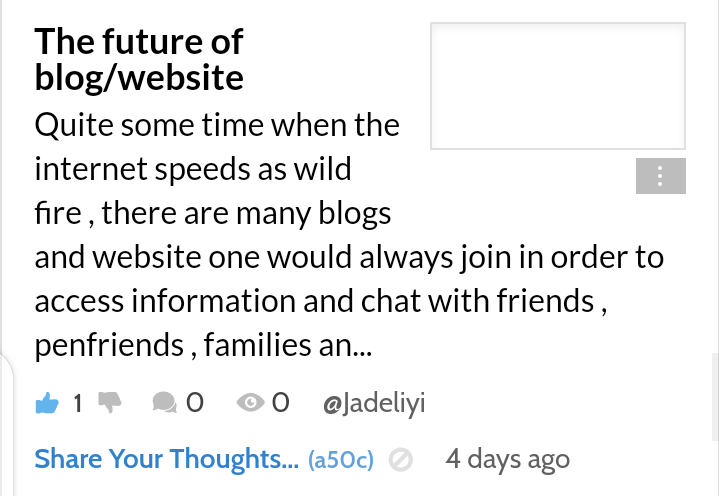
Task: Click the word penfriends in the excerpt
Action: pos(109,345)
